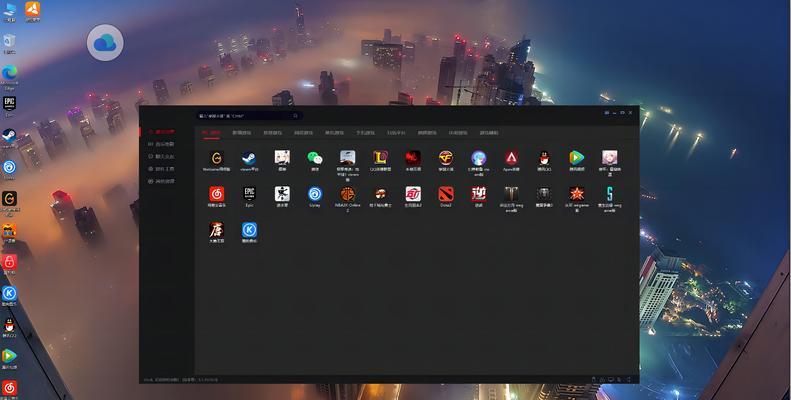Image resolution: width=791 pixels, height=400 pixels.
Task: Open the NetEase Cloud Music desktop shortcut
Action: point(9,389)
